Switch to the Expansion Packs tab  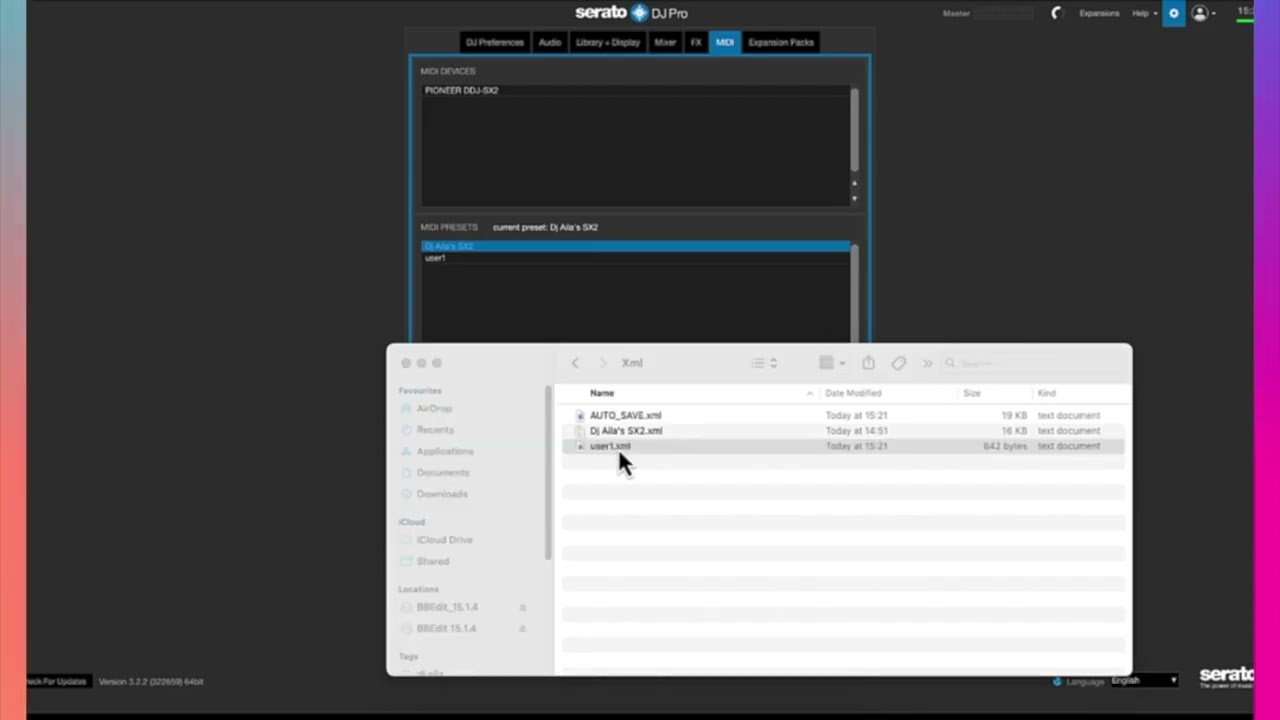point(781,42)
